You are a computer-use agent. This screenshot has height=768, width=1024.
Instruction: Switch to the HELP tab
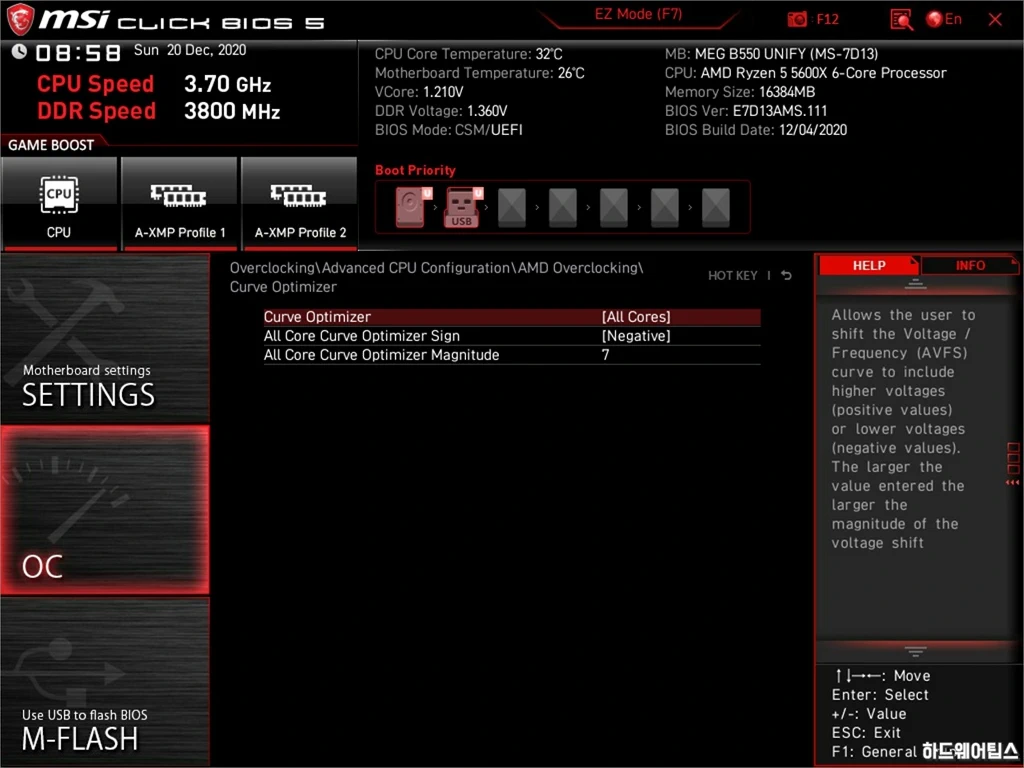869,265
